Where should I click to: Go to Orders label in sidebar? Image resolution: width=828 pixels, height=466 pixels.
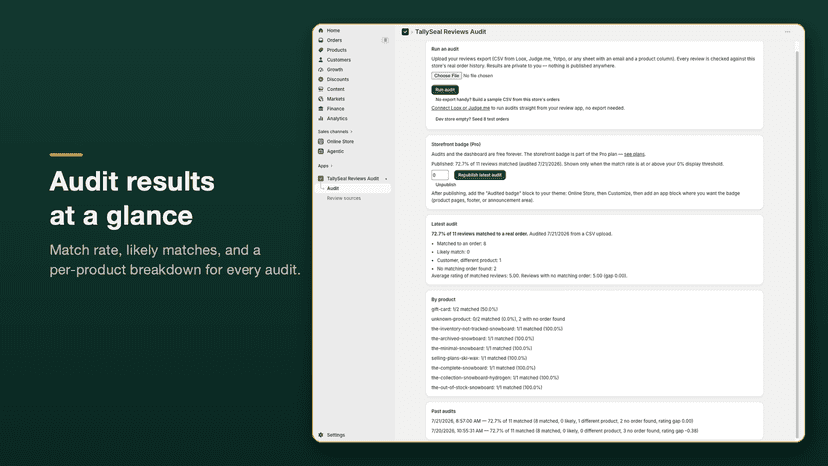coord(334,40)
